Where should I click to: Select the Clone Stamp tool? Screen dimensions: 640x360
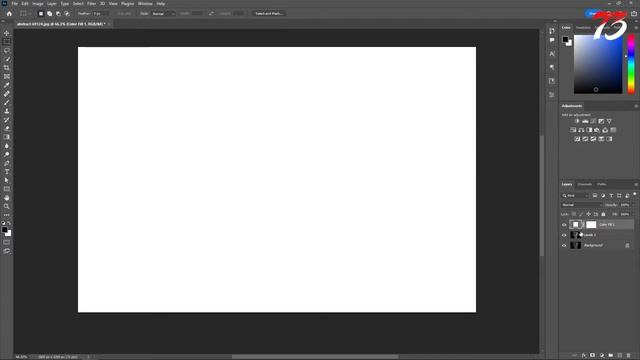(x=7, y=111)
